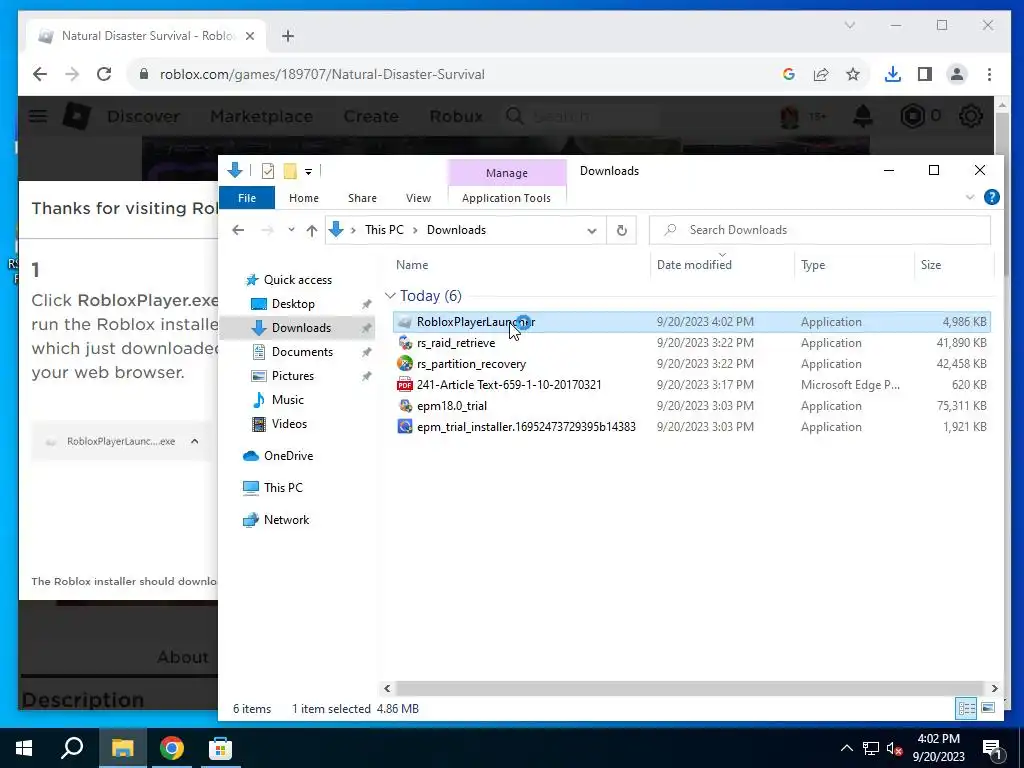The width and height of the screenshot is (1024, 768).
Task: Open Recent locations dropdown arrow
Action: coord(291,230)
